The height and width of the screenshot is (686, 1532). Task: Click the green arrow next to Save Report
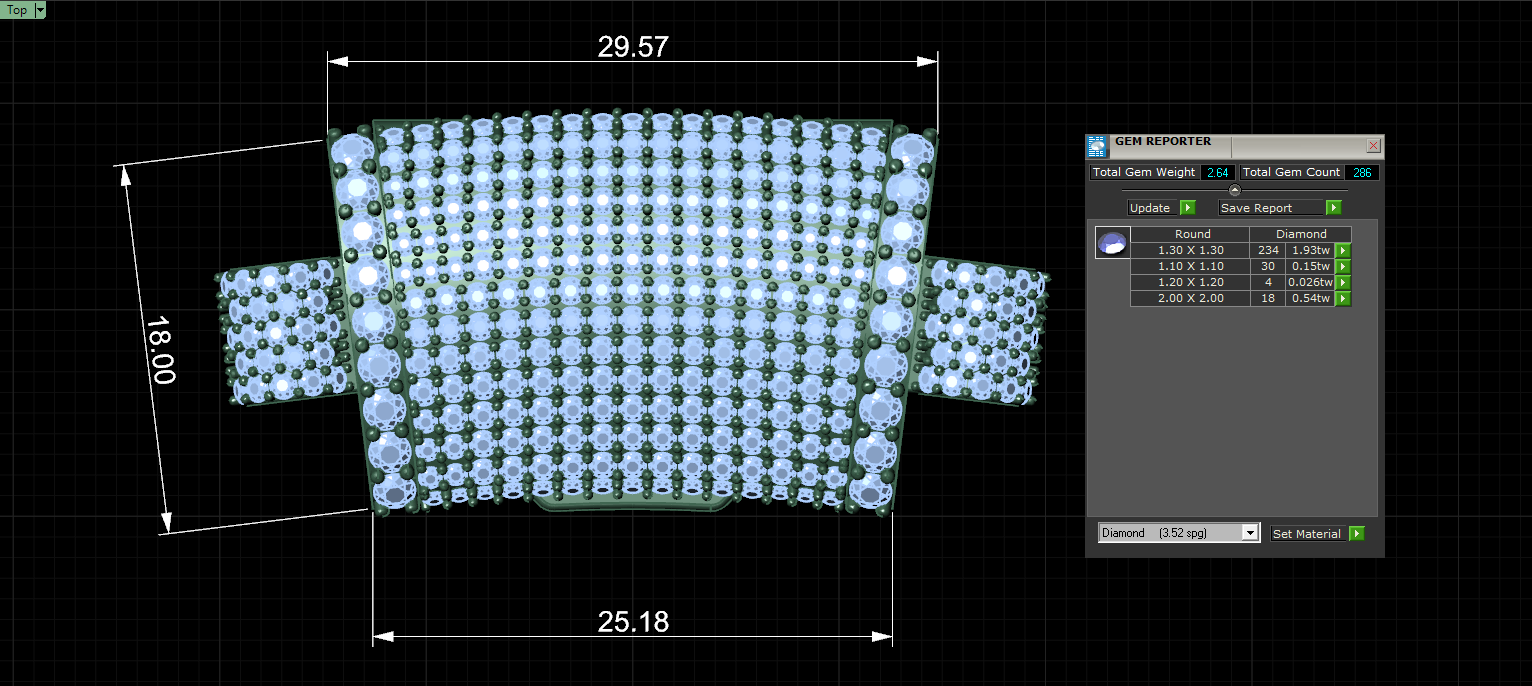click(x=1333, y=208)
